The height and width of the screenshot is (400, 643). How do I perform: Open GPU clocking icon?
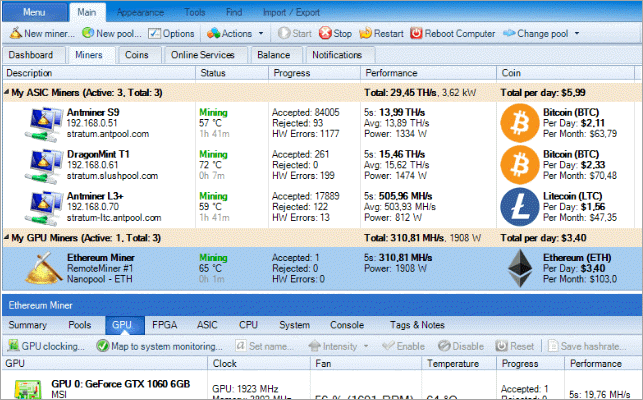(x=14, y=346)
